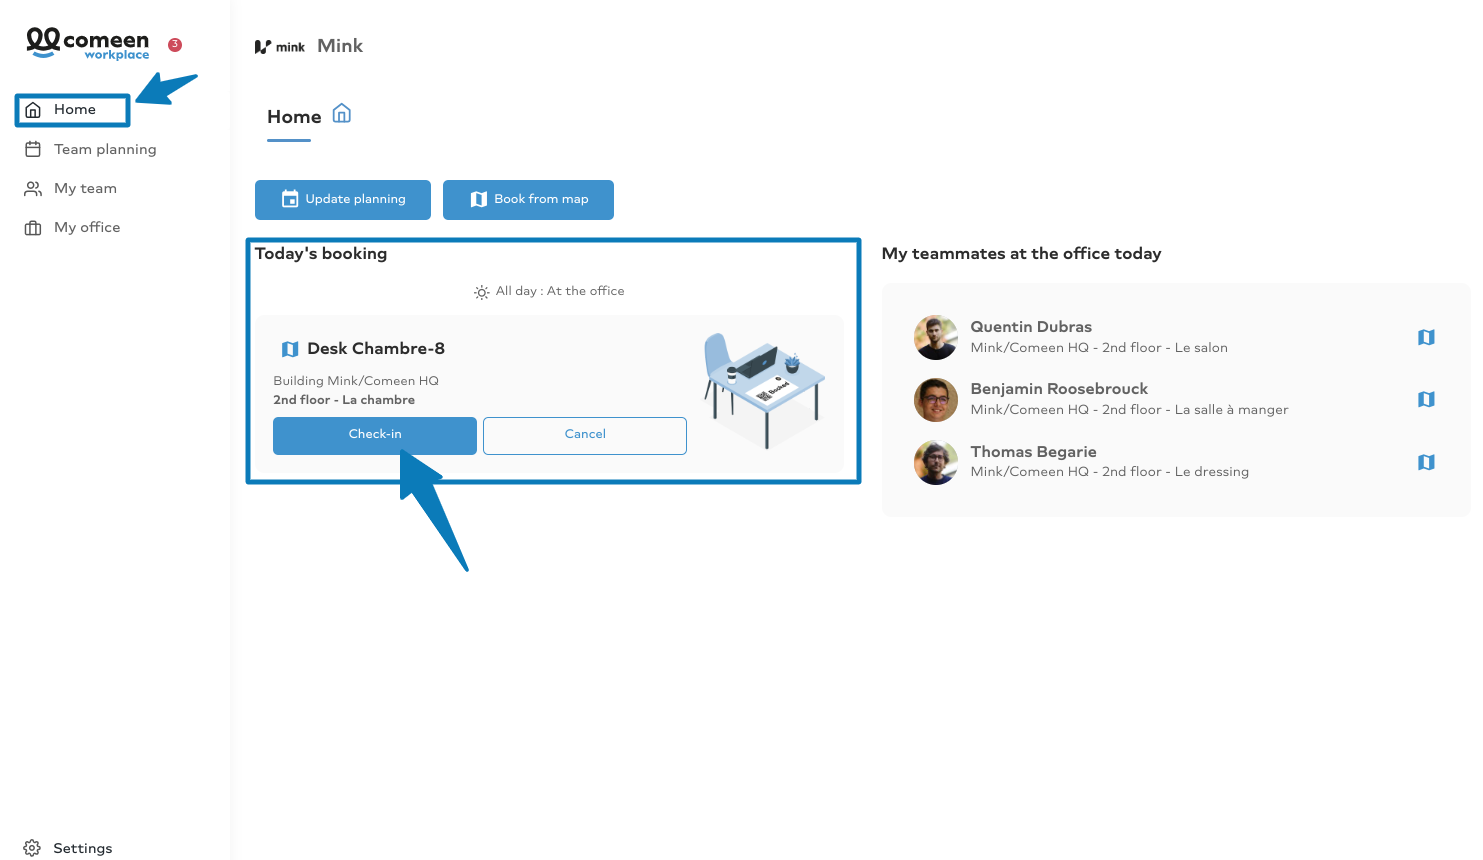Click the Comeen workplace logo
1483x860 pixels.
(x=88, y=44)
